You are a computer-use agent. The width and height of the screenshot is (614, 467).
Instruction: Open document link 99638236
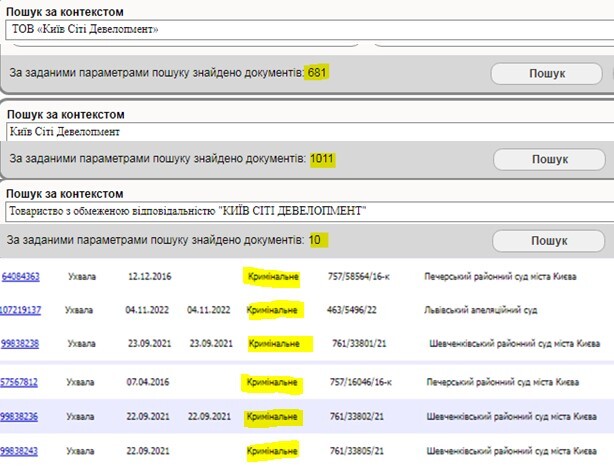[x=21, y=416]
